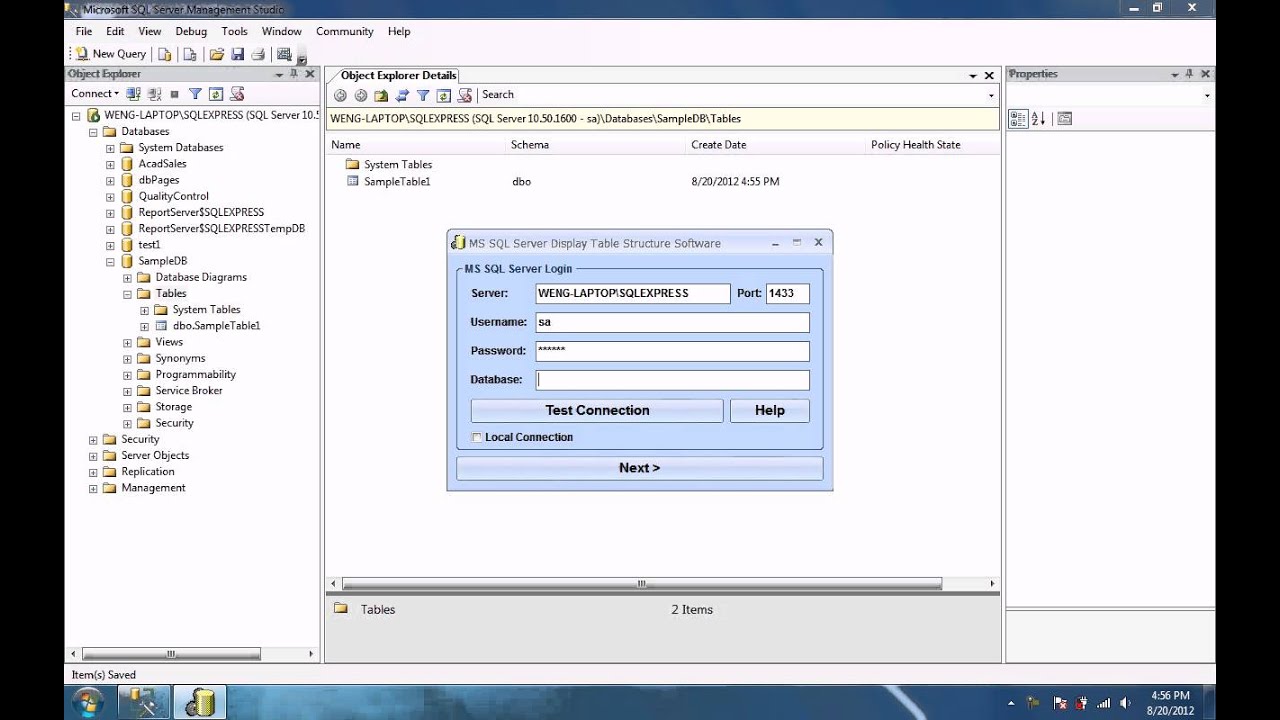Viewport: 1280px width, 720px height.
Task: Collapse the SampleDB database node
Action: (x=110, y=262)
